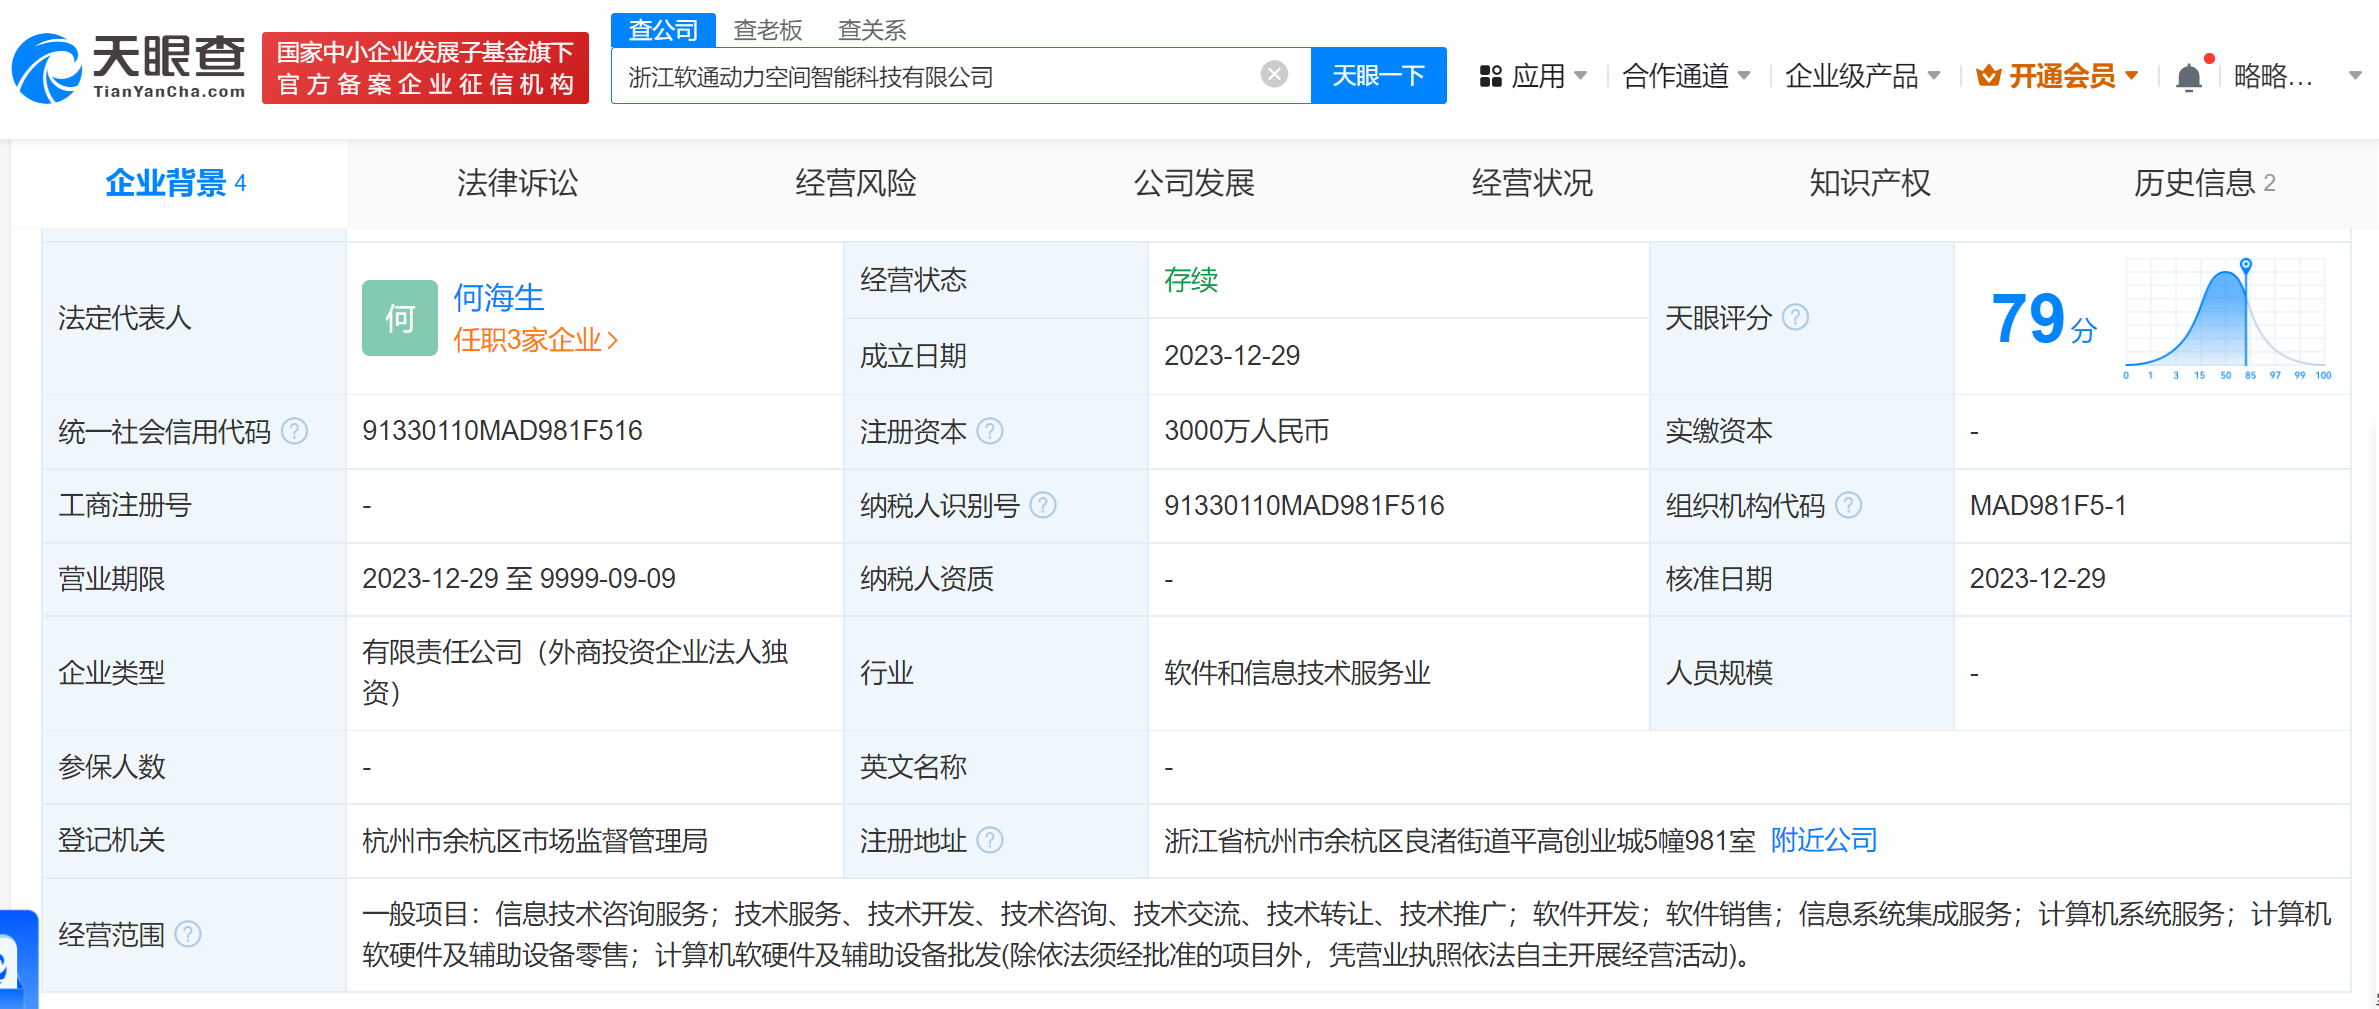Switch to the 知识产权 tab
Screen dimensions: 2379x1009
1869,183
